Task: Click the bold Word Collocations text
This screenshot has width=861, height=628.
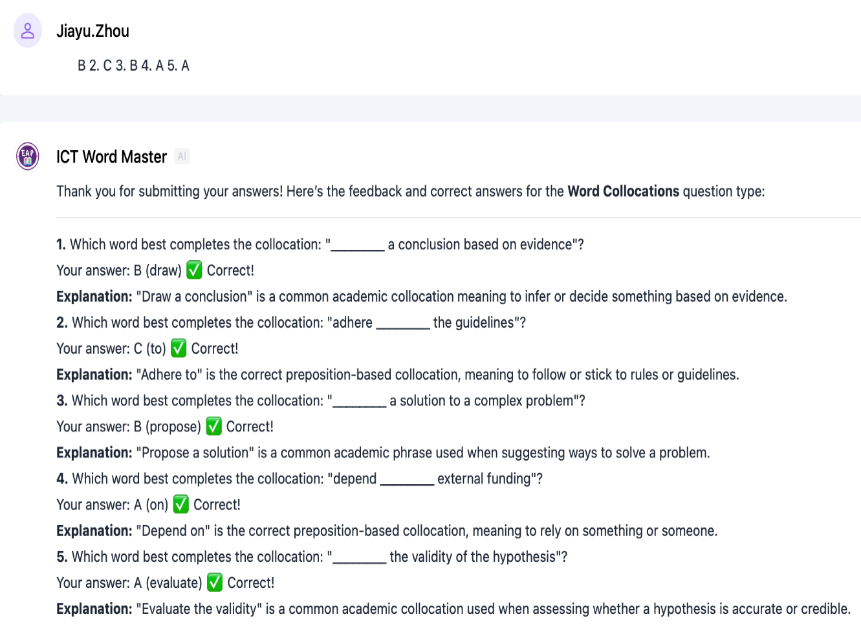Action: point(623,191)
